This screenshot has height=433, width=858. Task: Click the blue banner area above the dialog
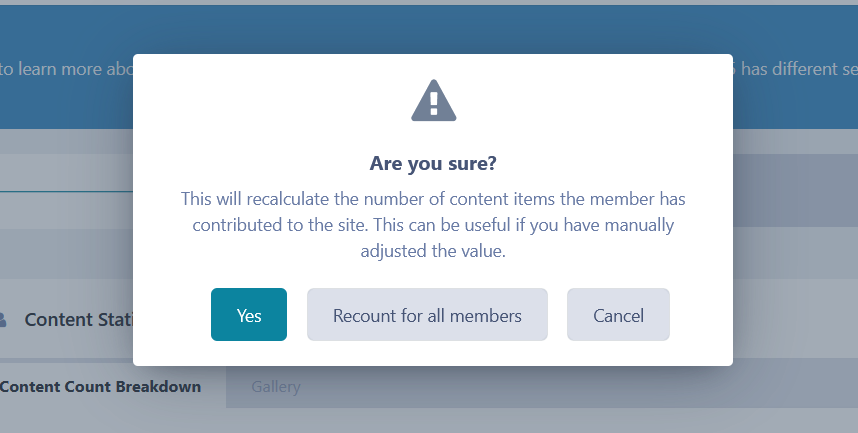click(x=433, y=28)
